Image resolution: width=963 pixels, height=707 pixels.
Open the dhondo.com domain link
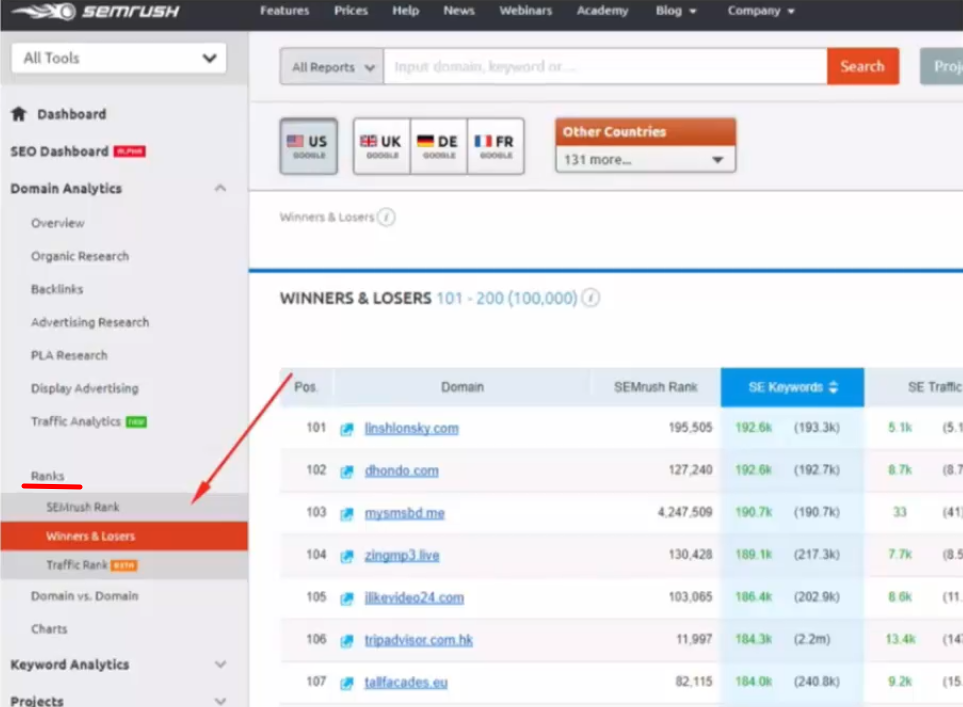[401, 471]
